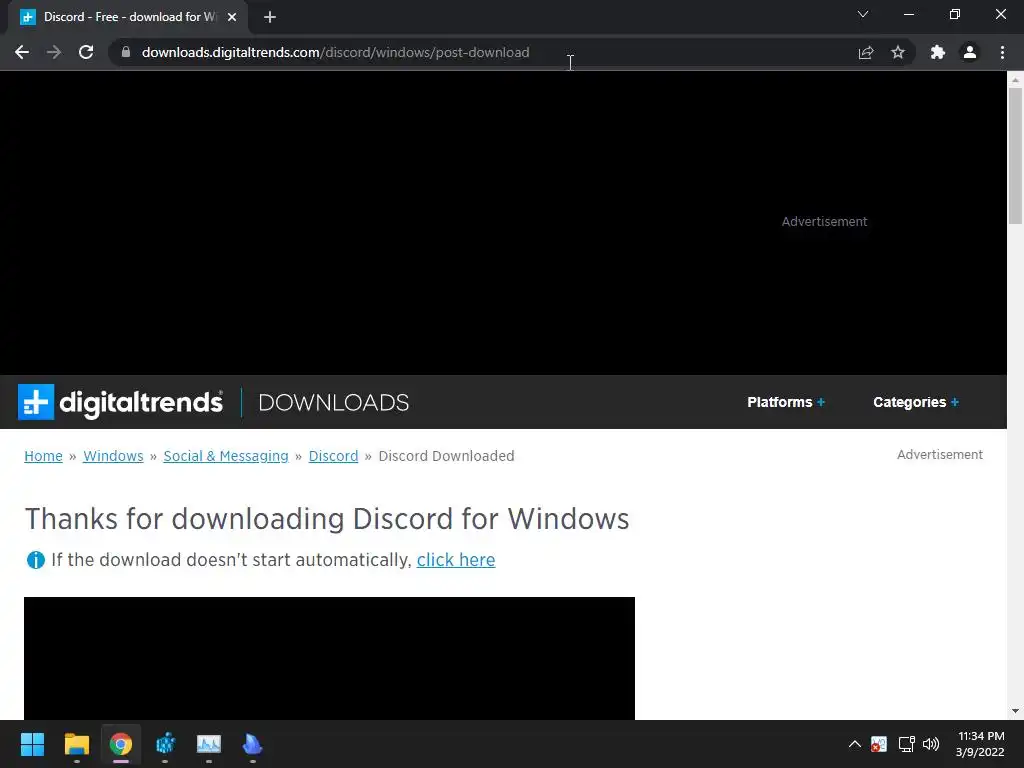Screen dimensions: 1024x768
Task: Click the 'click here' download link
Action: 456,560
